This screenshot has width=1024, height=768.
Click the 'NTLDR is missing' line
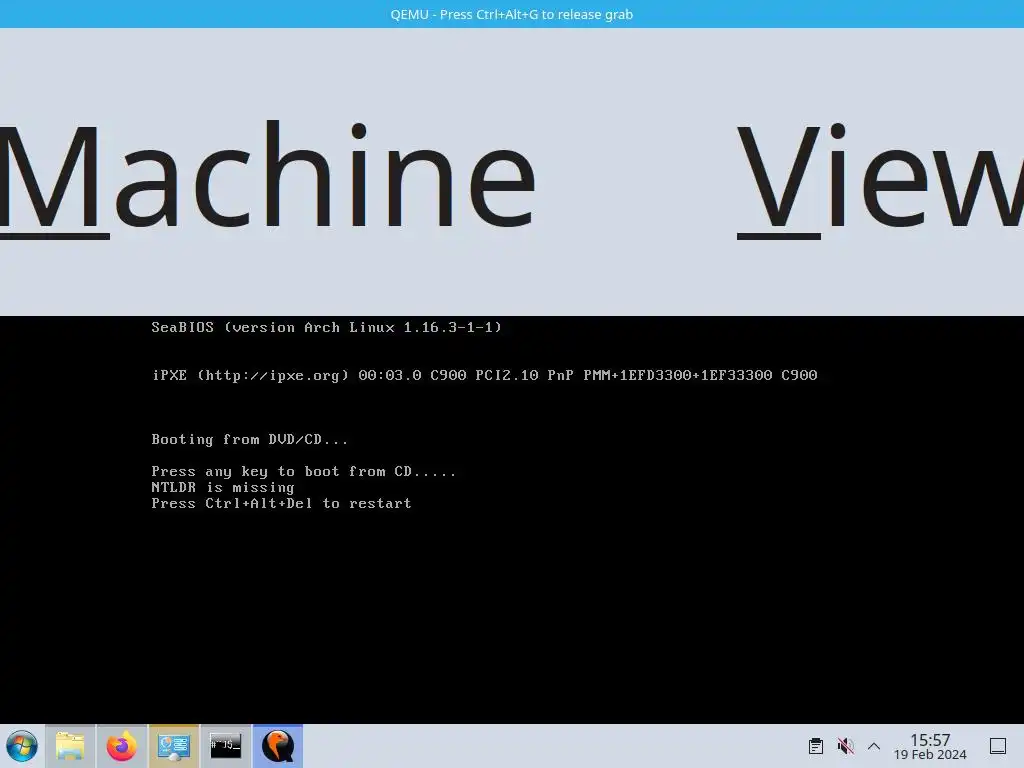tap(223, 487)
